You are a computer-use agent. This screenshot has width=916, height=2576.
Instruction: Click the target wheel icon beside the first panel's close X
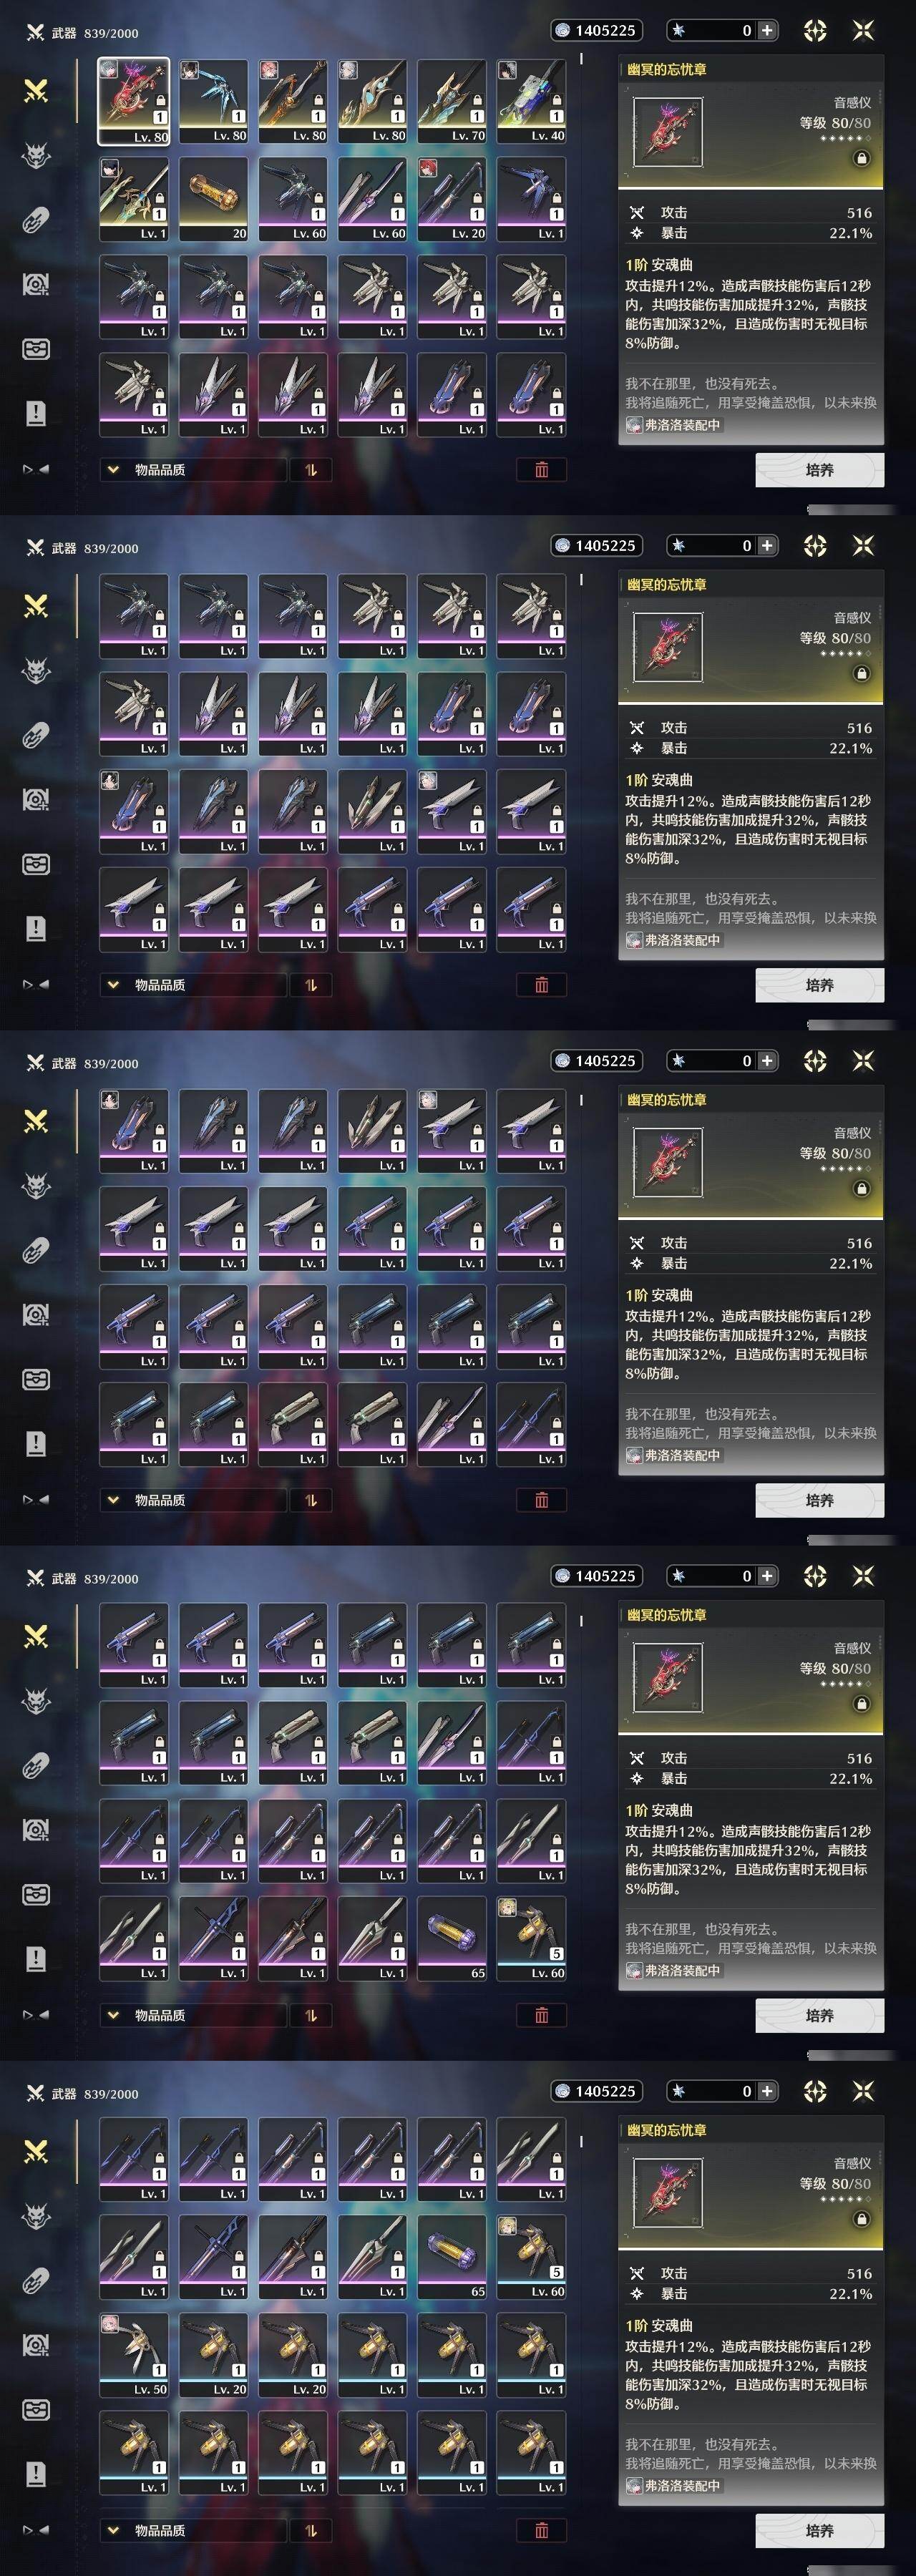pyautogui.click(x=815, y=30)
